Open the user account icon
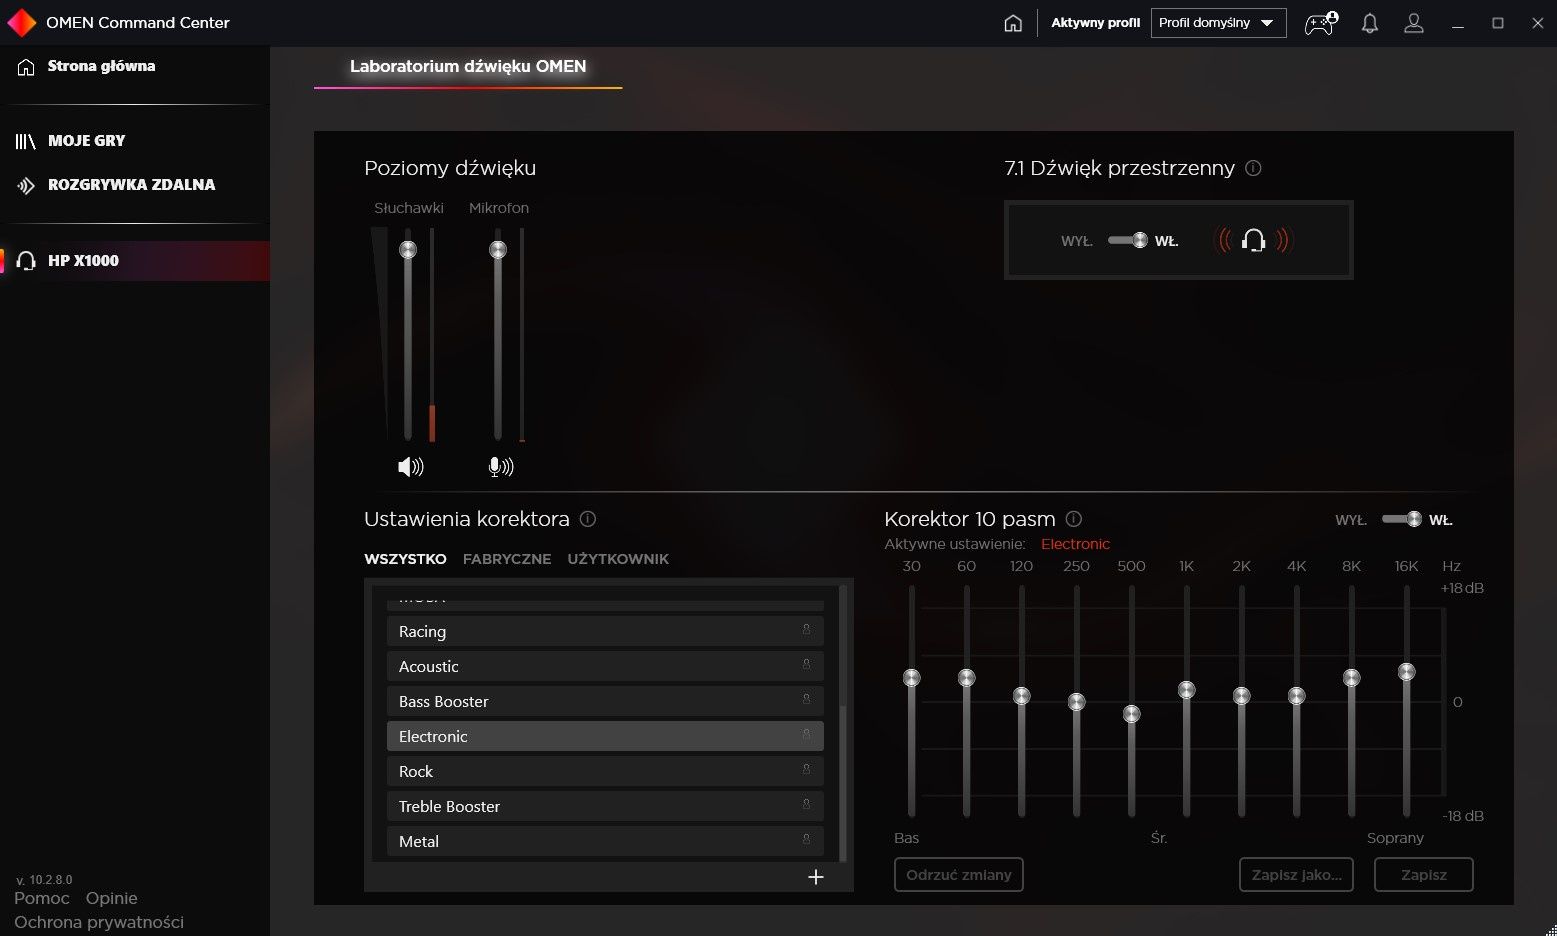 (x=1414, y=23)
